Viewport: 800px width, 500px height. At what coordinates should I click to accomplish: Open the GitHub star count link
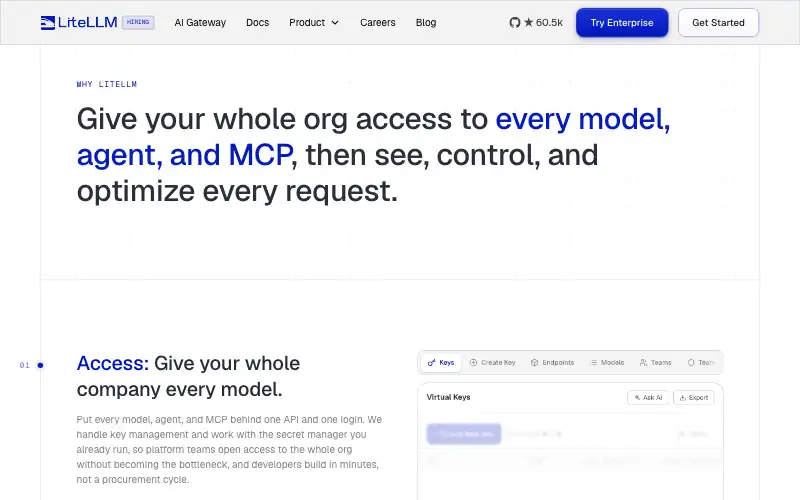(536, 22)
